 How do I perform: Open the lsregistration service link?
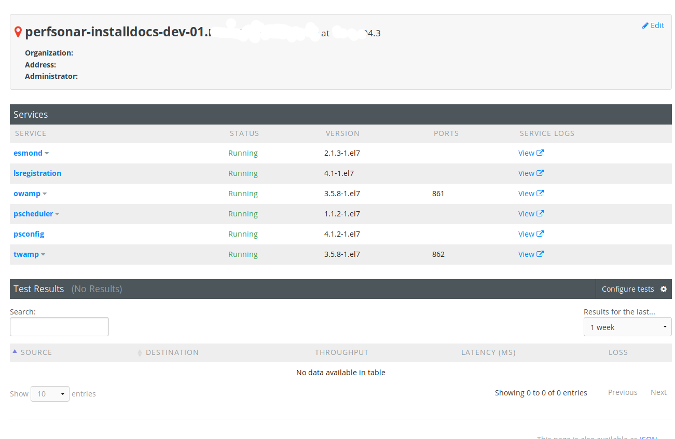(37, 173)
